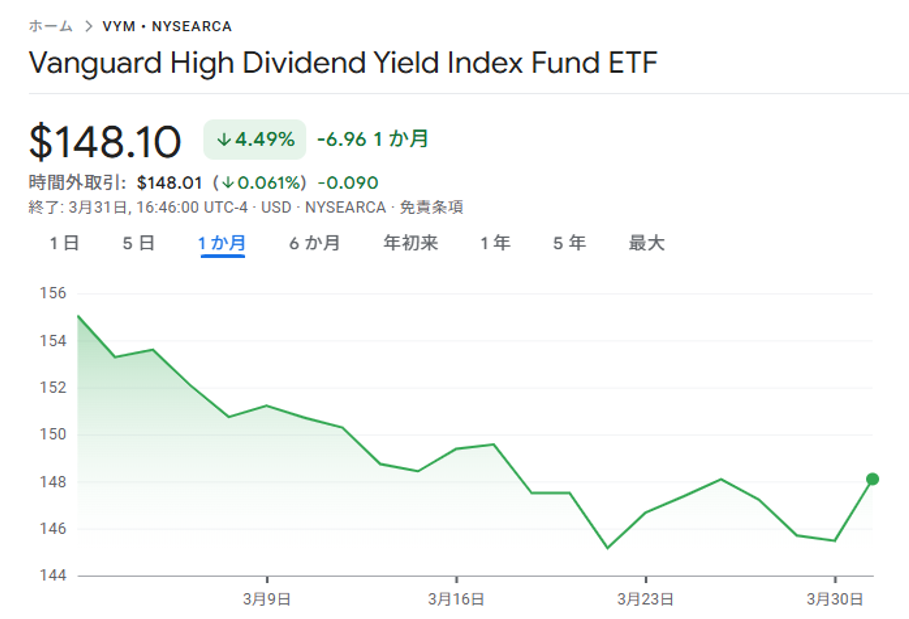
Task: Switch to the 1日 range tab
Action: click(64, 243)
